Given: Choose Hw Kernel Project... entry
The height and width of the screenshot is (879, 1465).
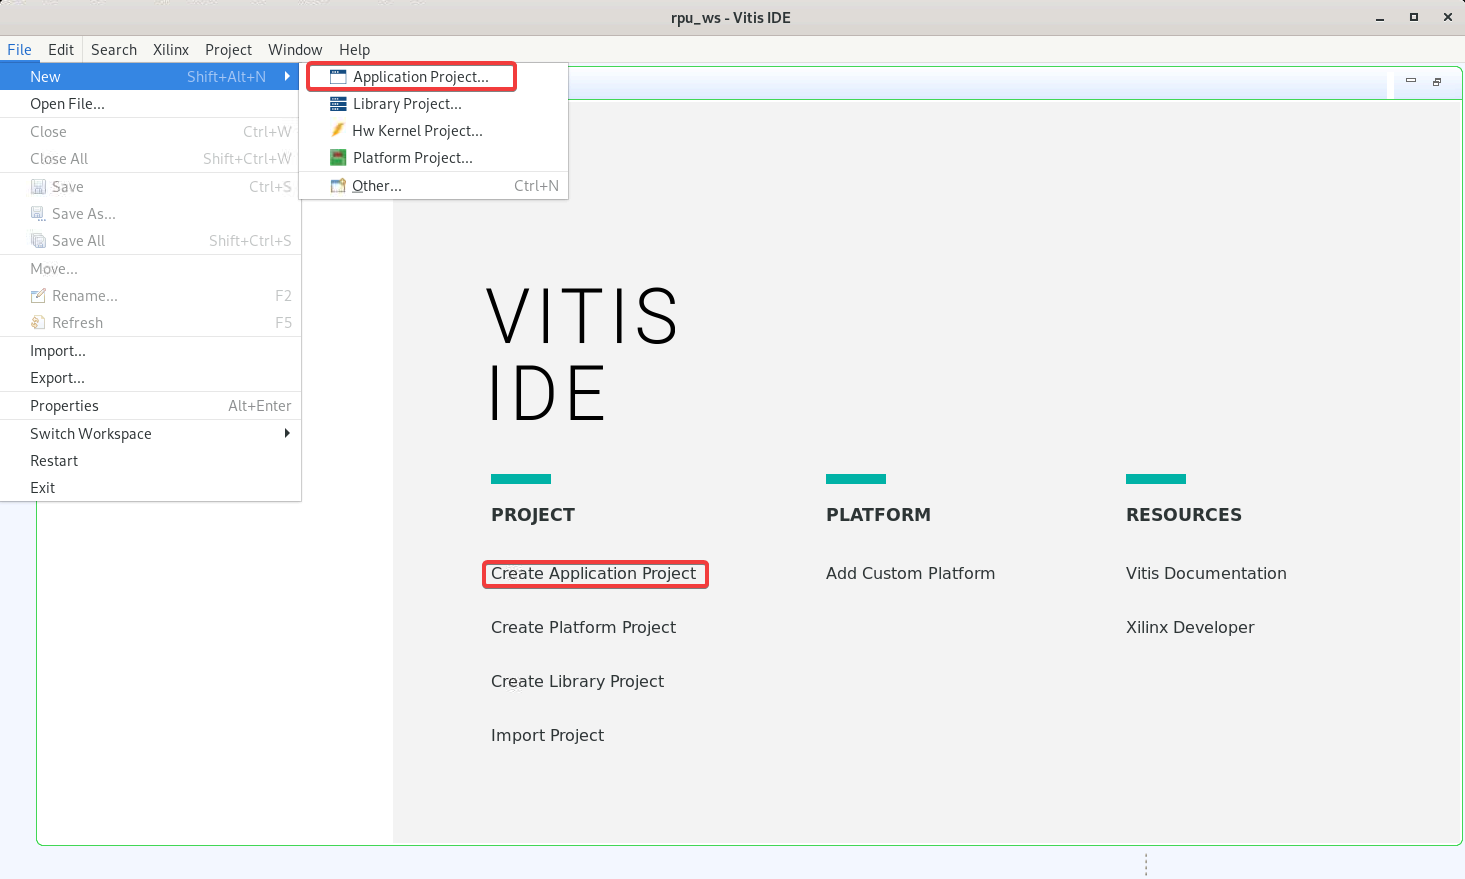Looking at the screenshot, I should pos(434,130).
